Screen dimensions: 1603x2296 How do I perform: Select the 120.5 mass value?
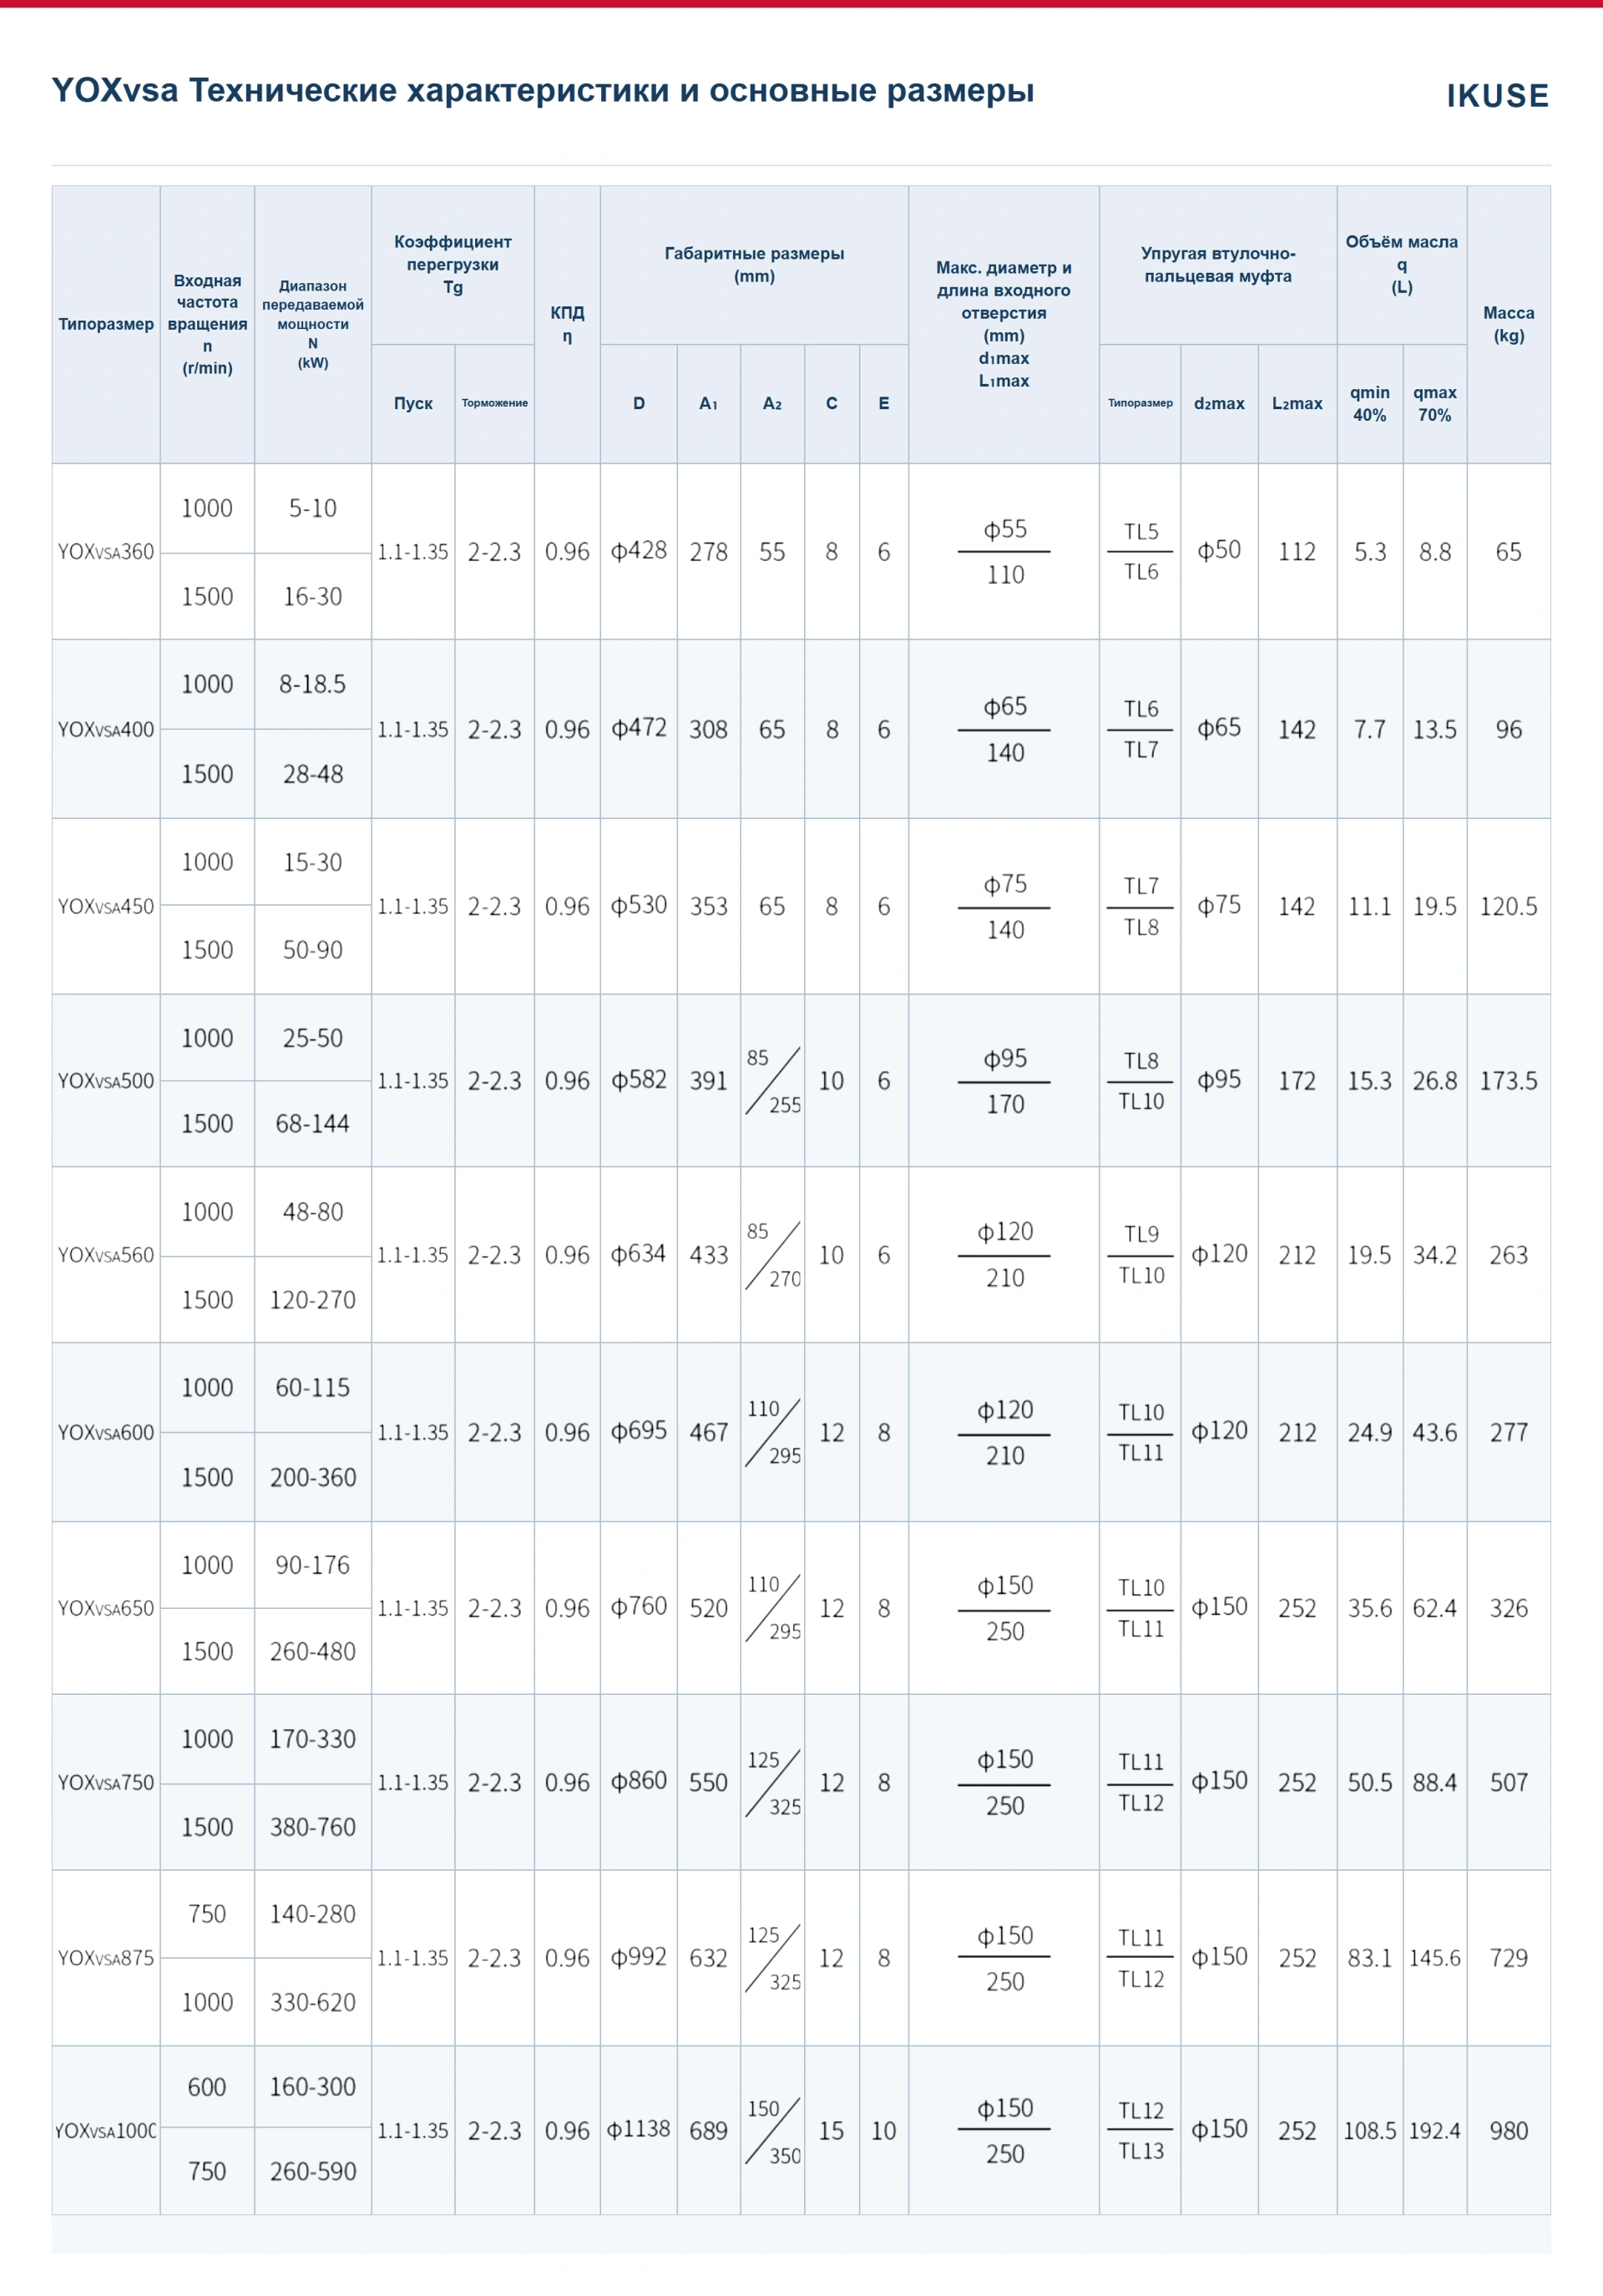(x=1508, y=906)
